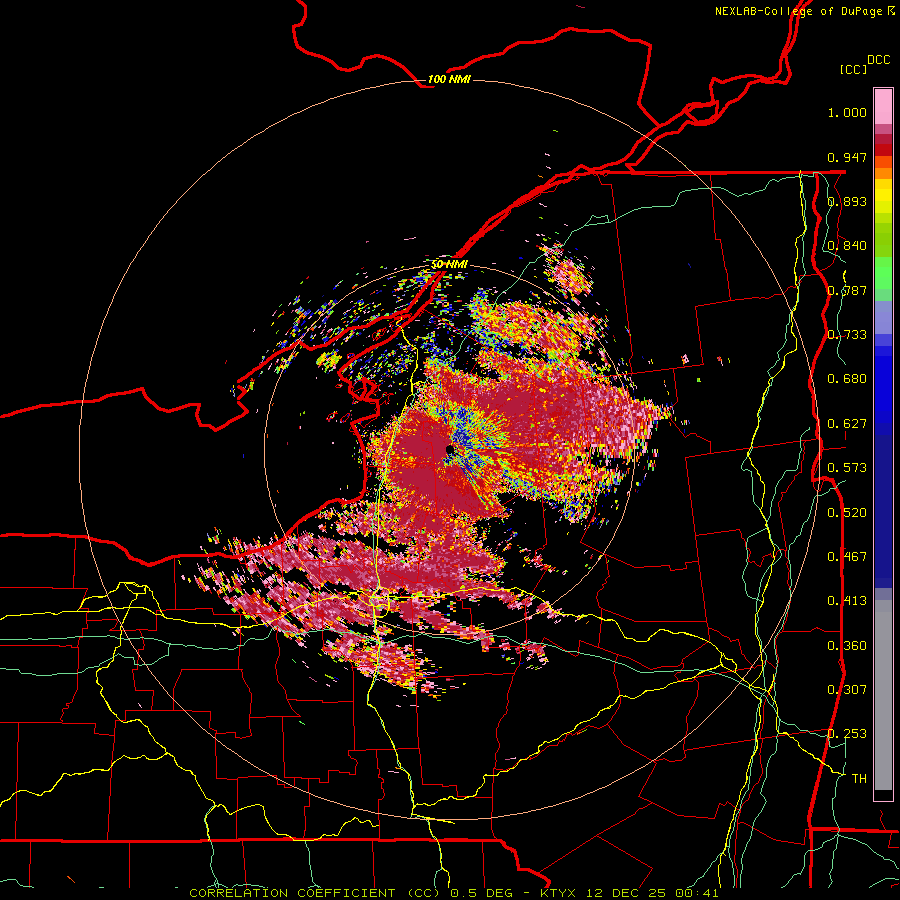Select the 0.733 scale value
900x900 pixels.
click(x=847, y=335)
